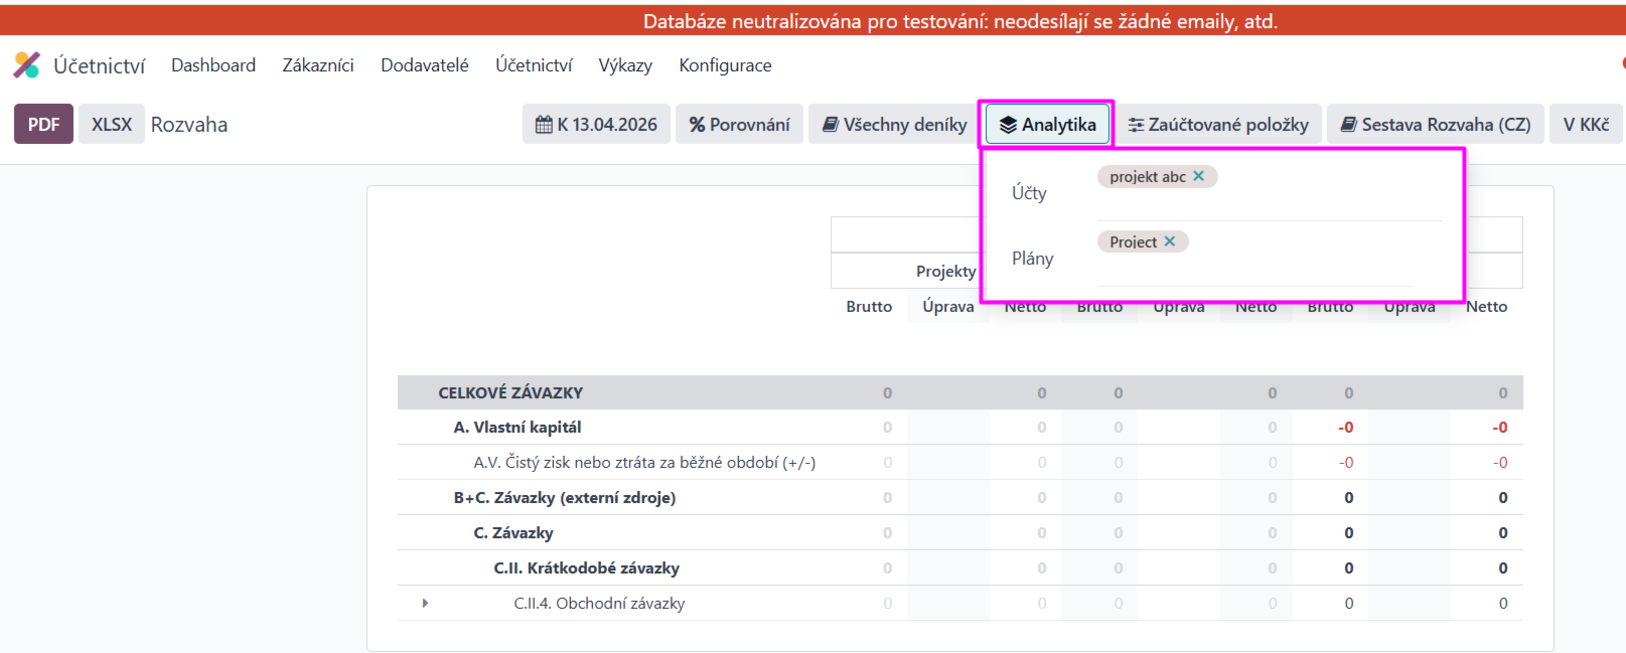
Task: Click the Projekty column header
Action: tap(946, 271)
